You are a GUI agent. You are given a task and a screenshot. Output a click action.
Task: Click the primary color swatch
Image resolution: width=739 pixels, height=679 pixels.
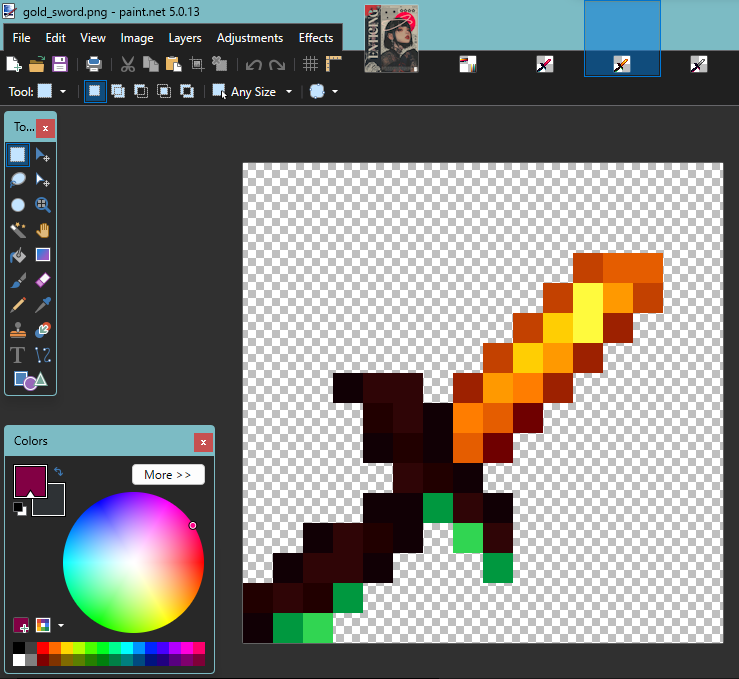tap(30, 481)
